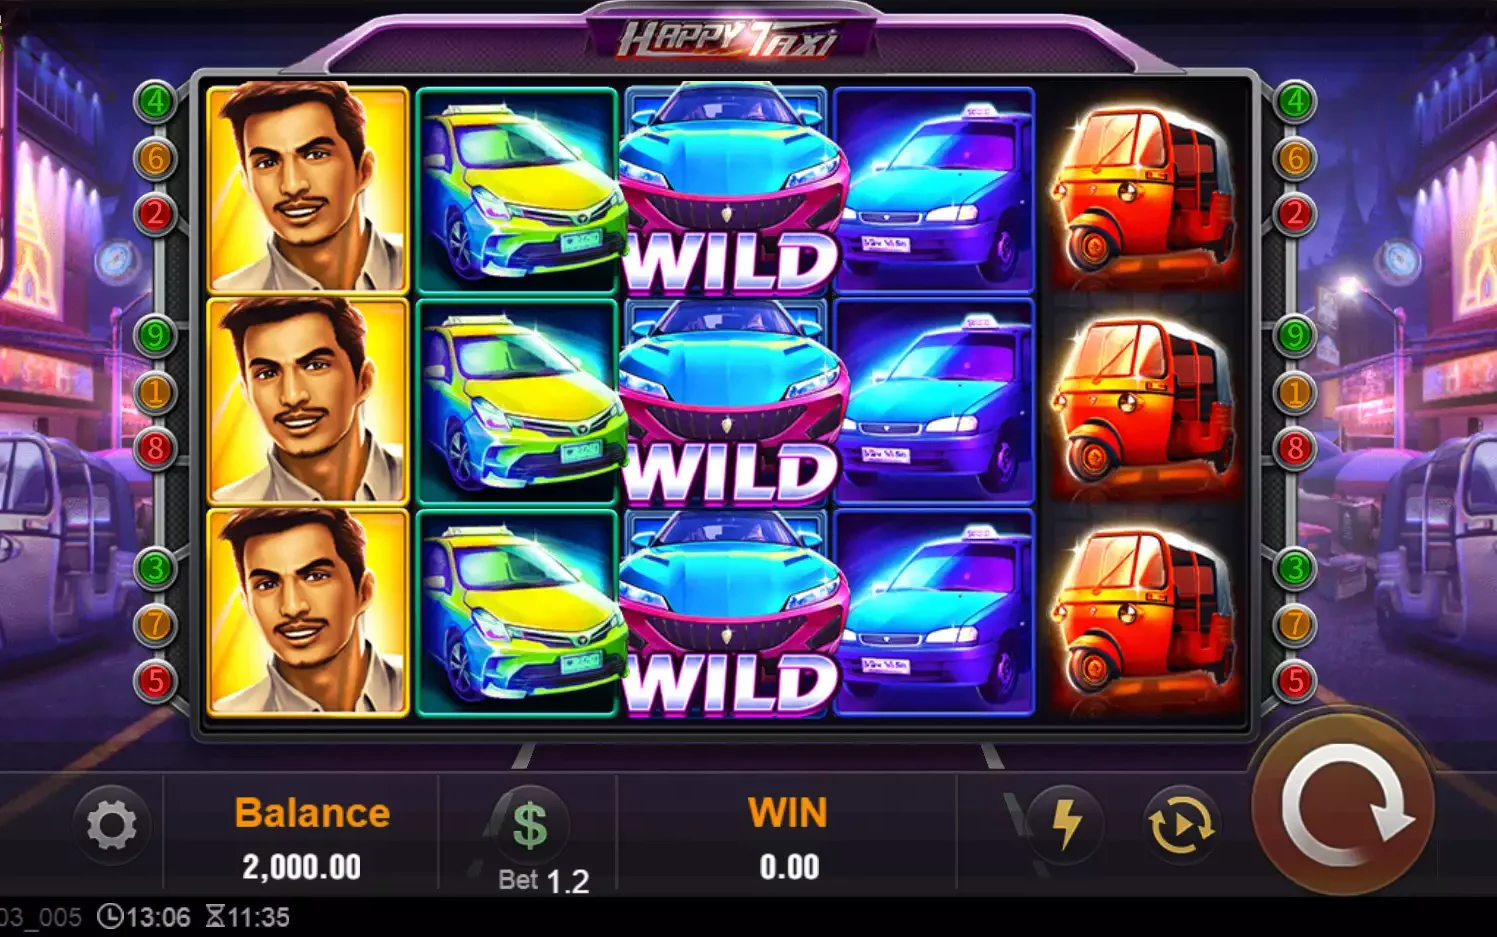1497x937 pixels.
Task: Click the middle red tuk-tuk symbol
Action: 1141,402
